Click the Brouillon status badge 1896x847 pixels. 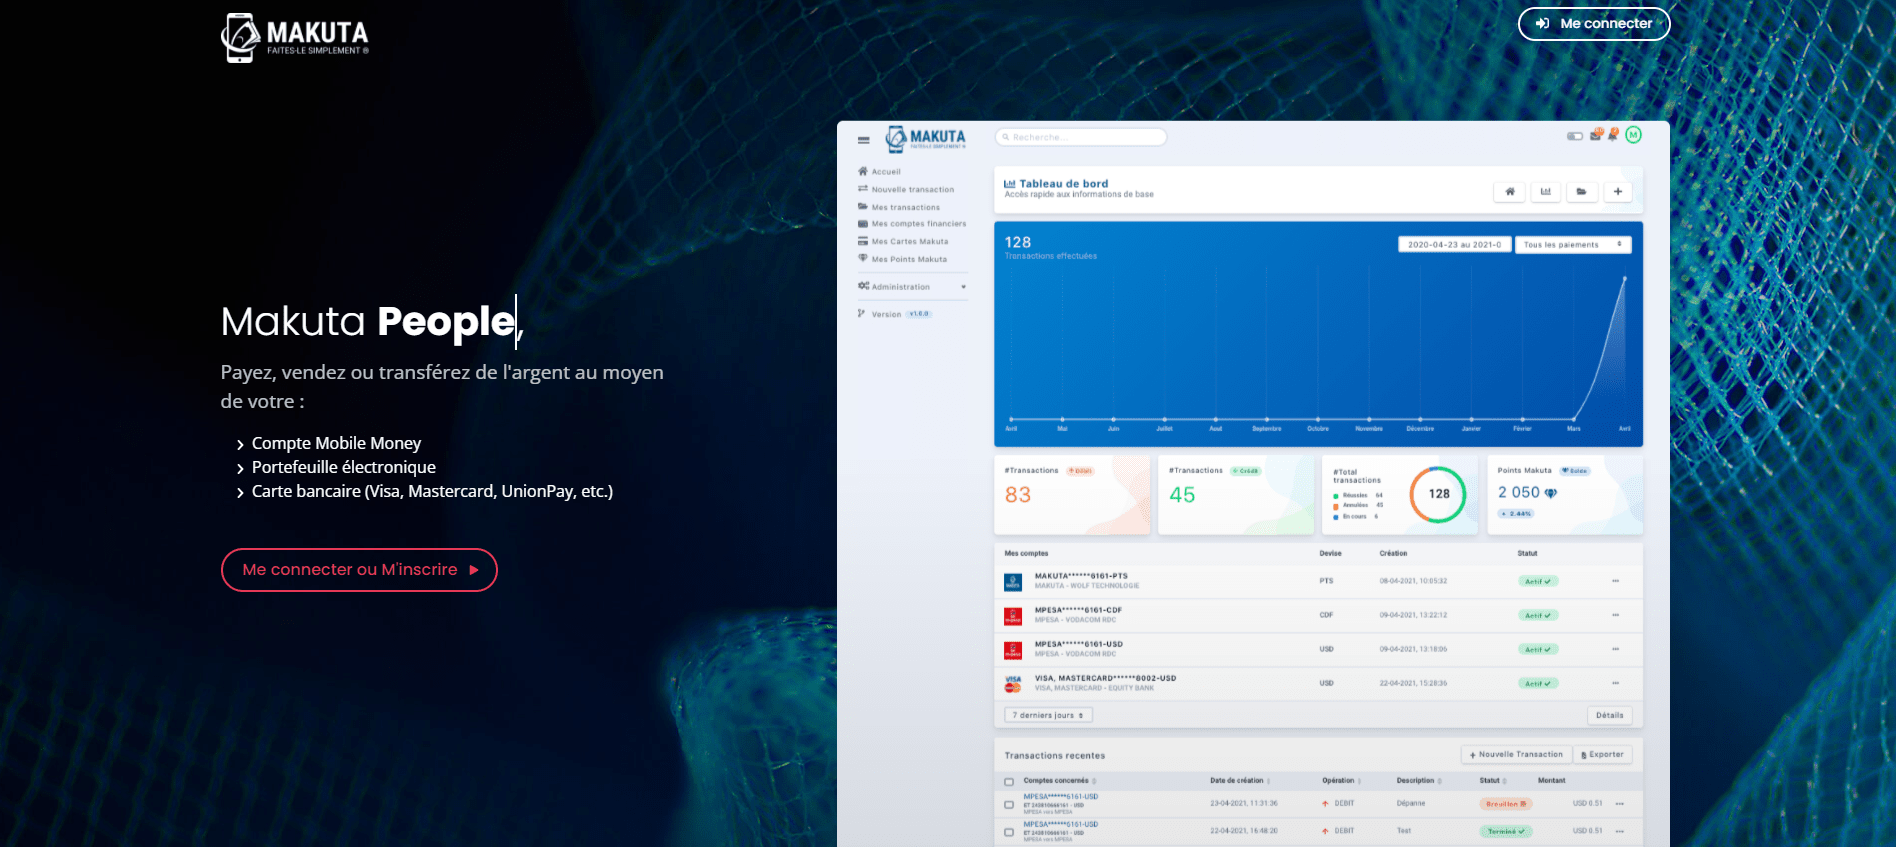tap(1505, 804)
